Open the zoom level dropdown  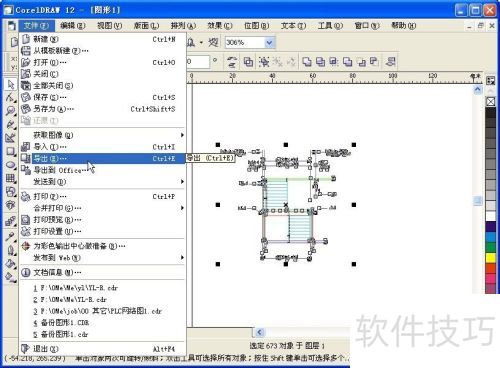269,43
